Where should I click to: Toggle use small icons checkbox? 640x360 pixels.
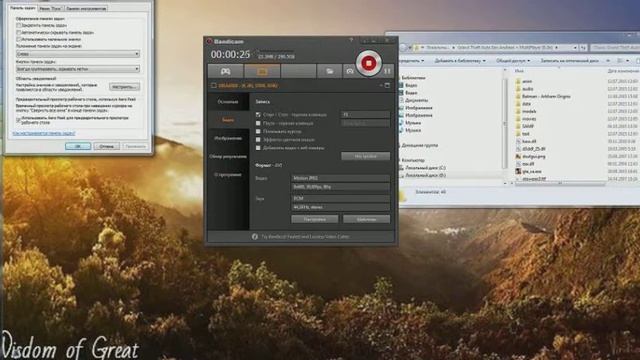tap(18, 39)
